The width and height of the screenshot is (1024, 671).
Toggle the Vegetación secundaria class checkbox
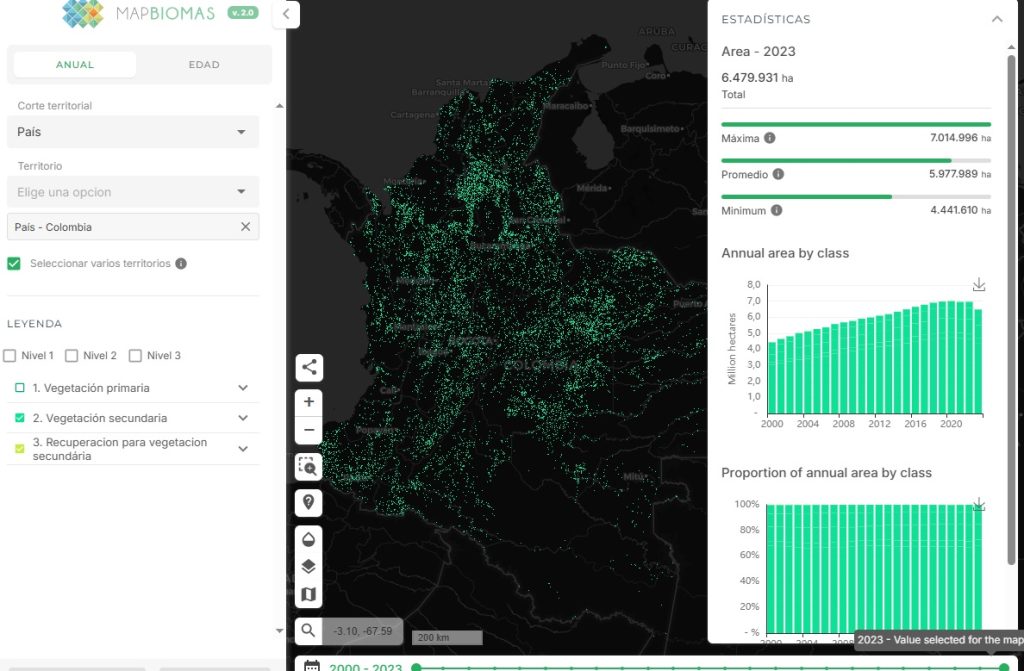20,418
